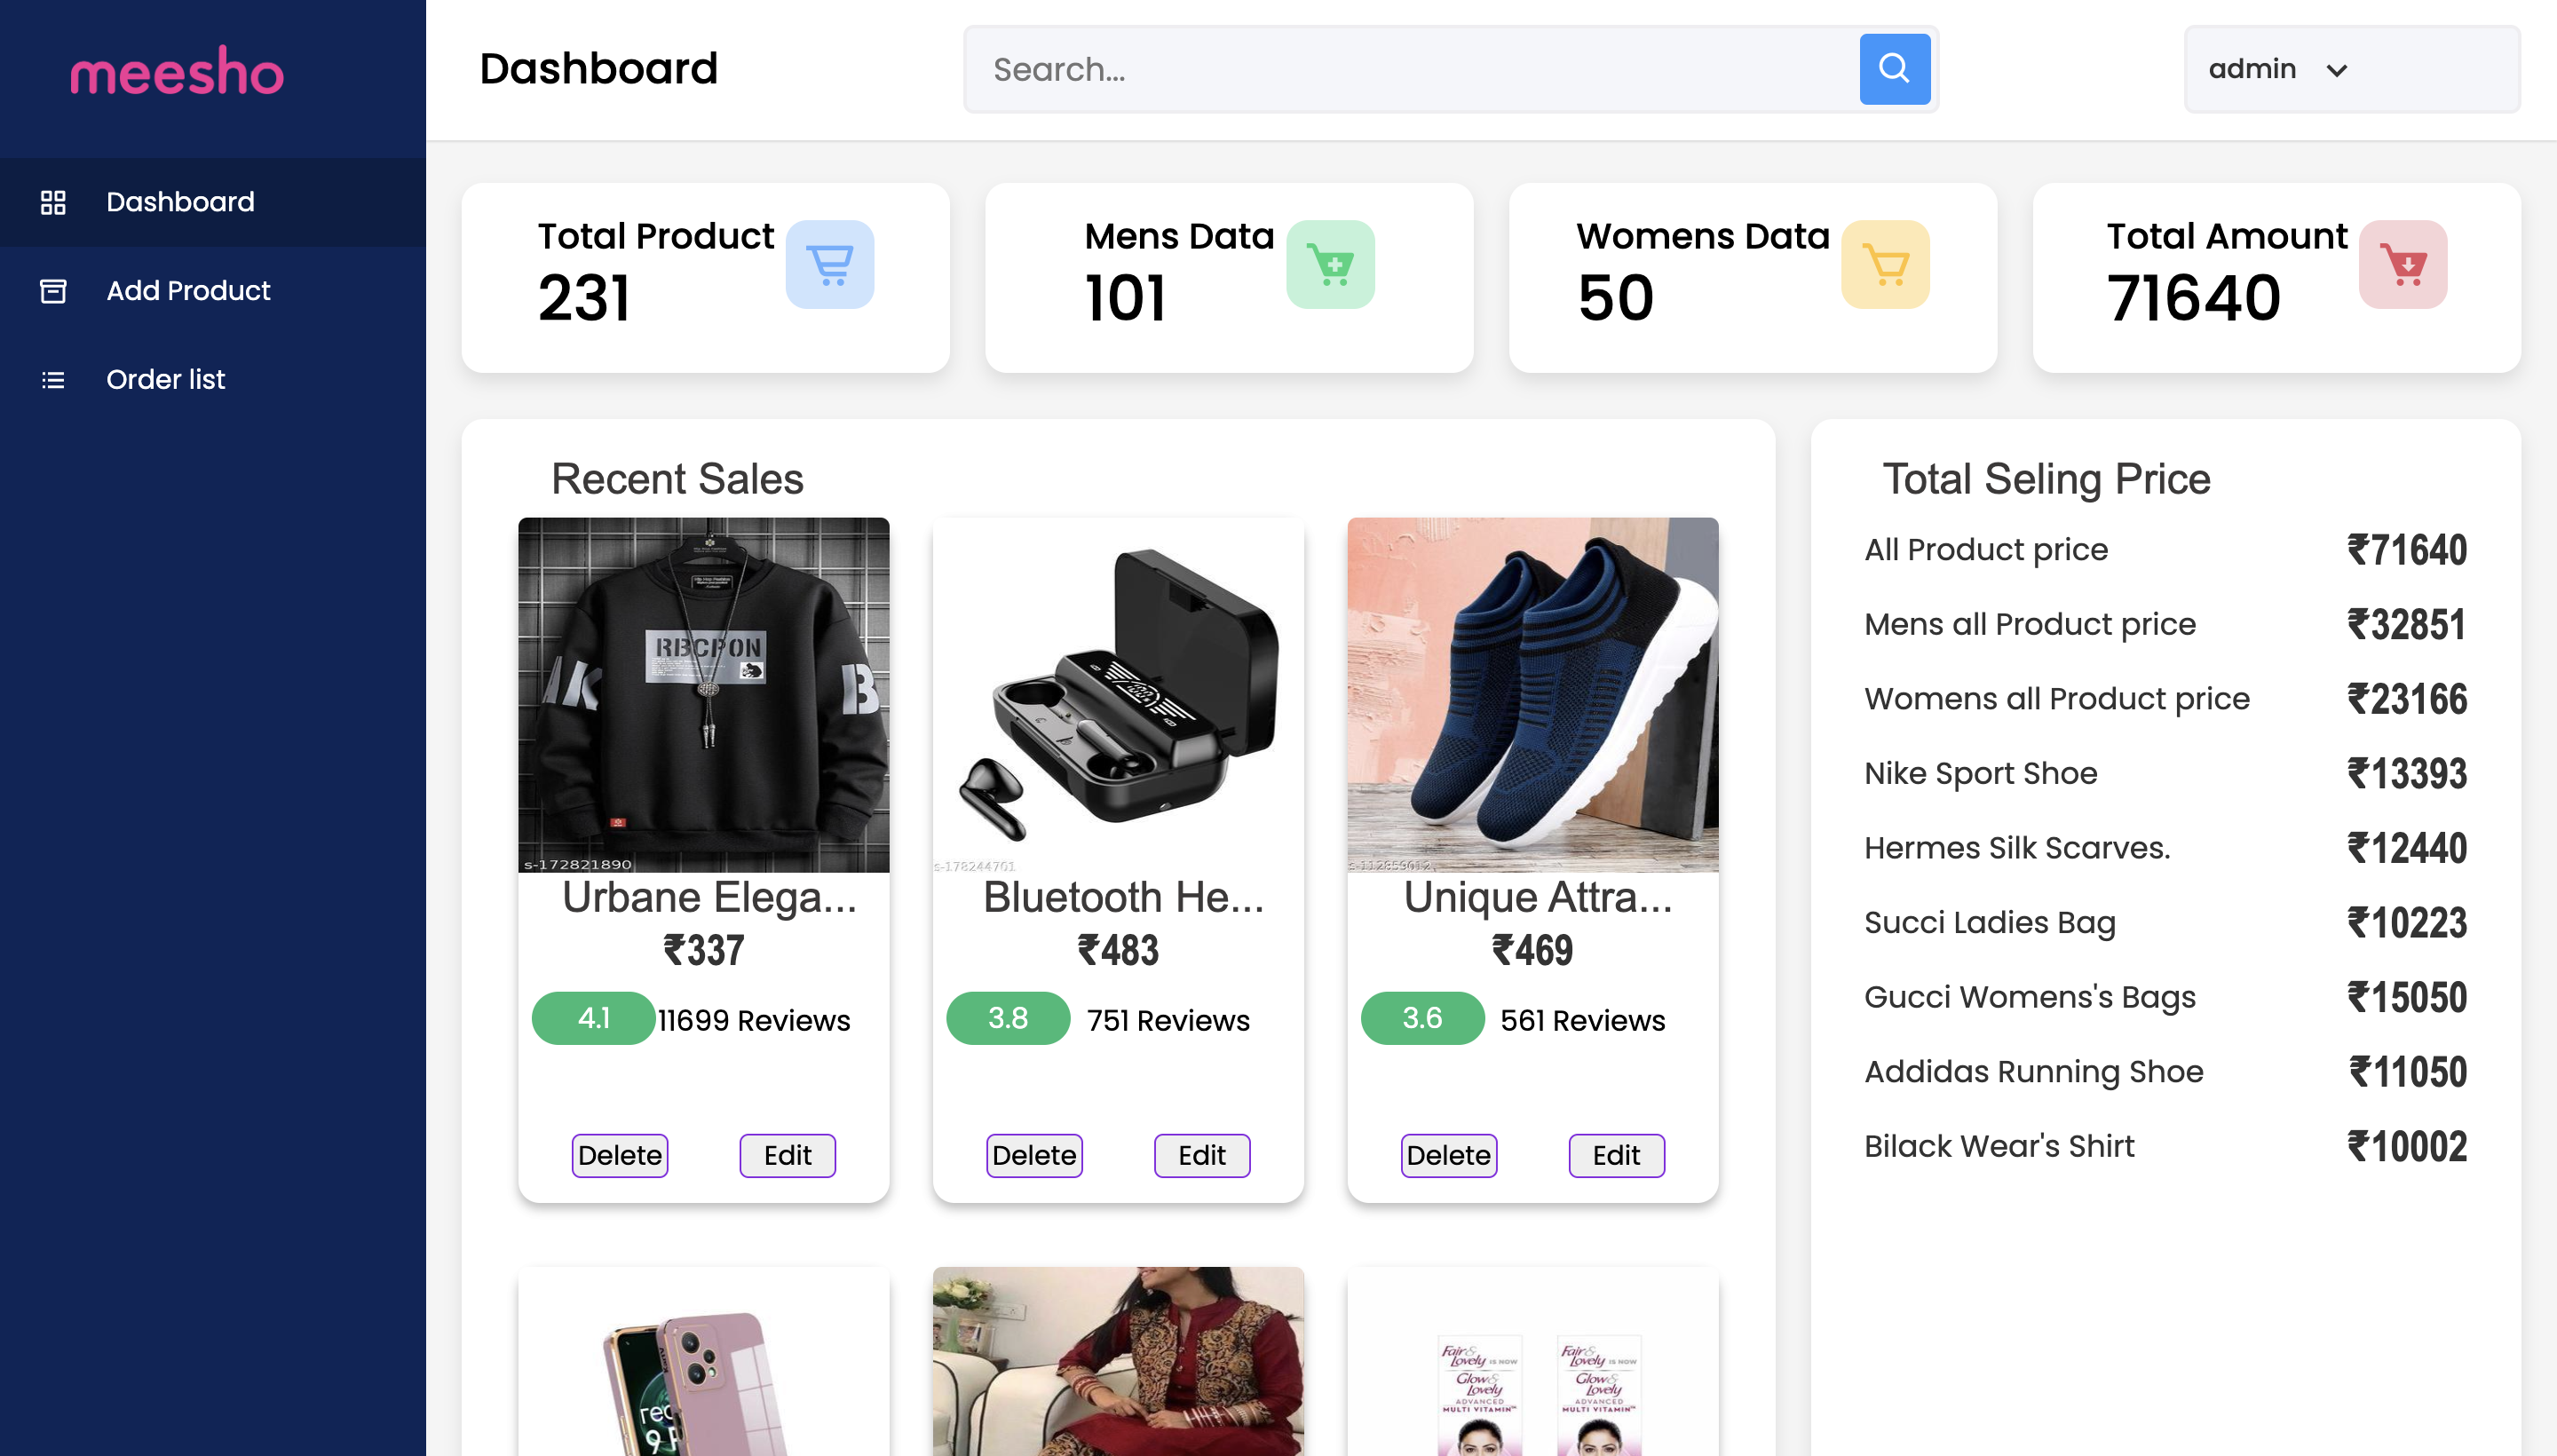Click the ₹15050 amount
Image resolution: width=2557 pixels, height=1456 pixels.
2407,998
